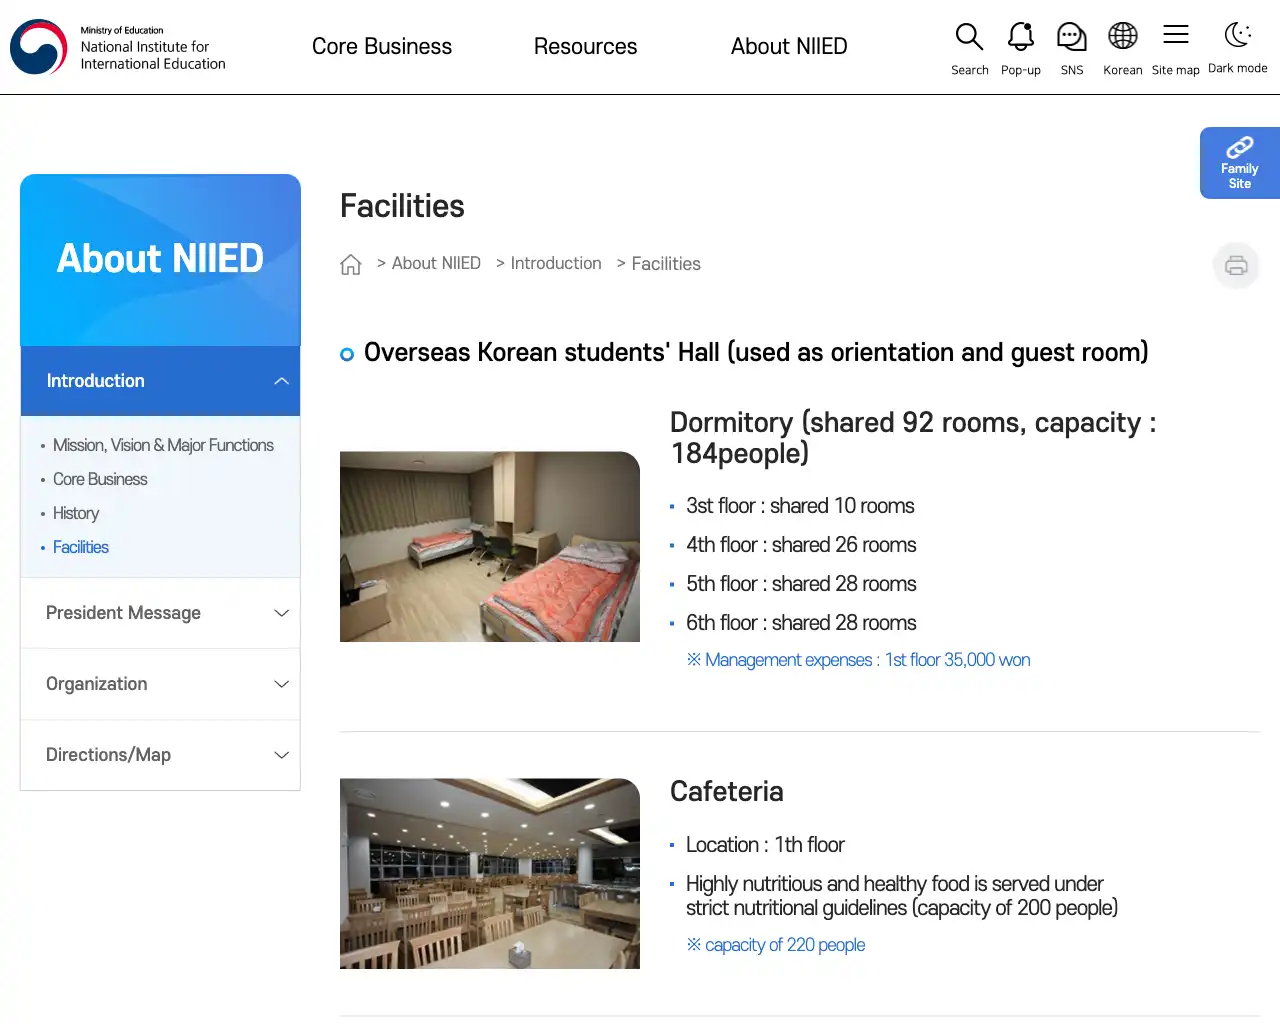Click the Cafeteria heading
This screenshot has width=1280, height=1024.
pyautogui.click(x=727, y=792)
